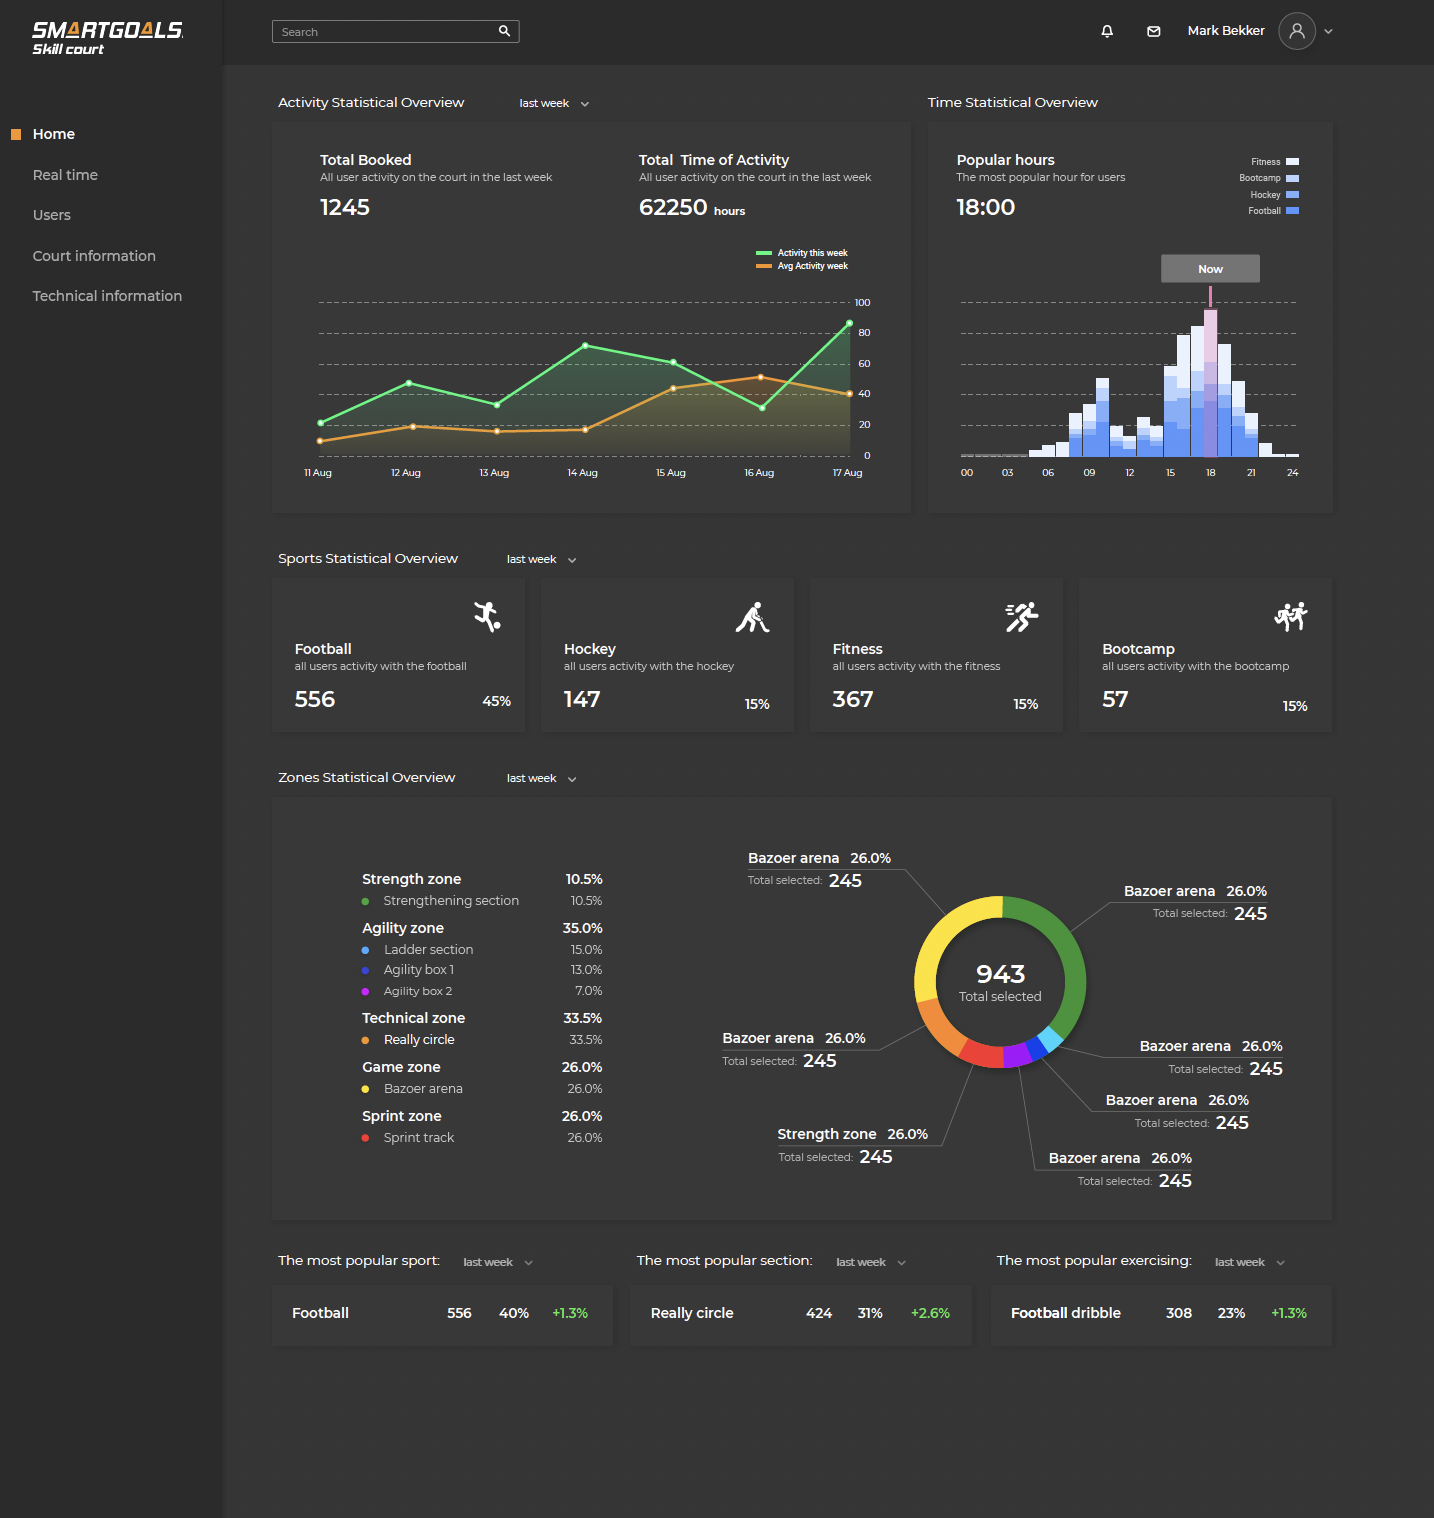Click the Now button on the hours chart
The width and height of the screenshot is (1434, 1518).
1210,268
